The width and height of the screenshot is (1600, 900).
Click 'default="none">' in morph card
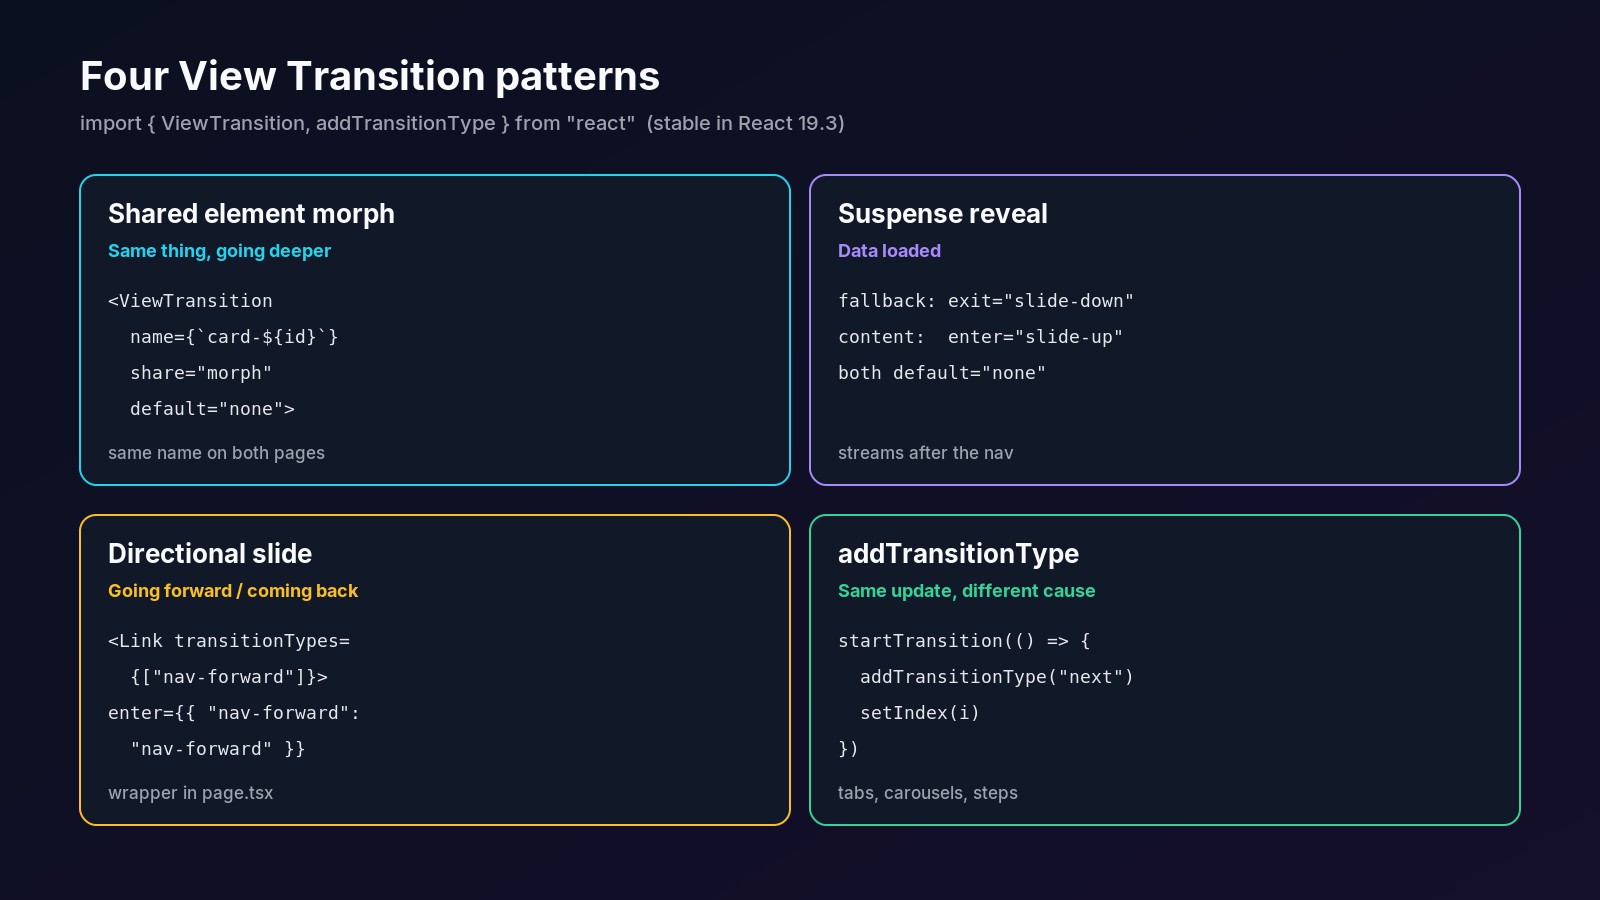click(x=212, y=409)
